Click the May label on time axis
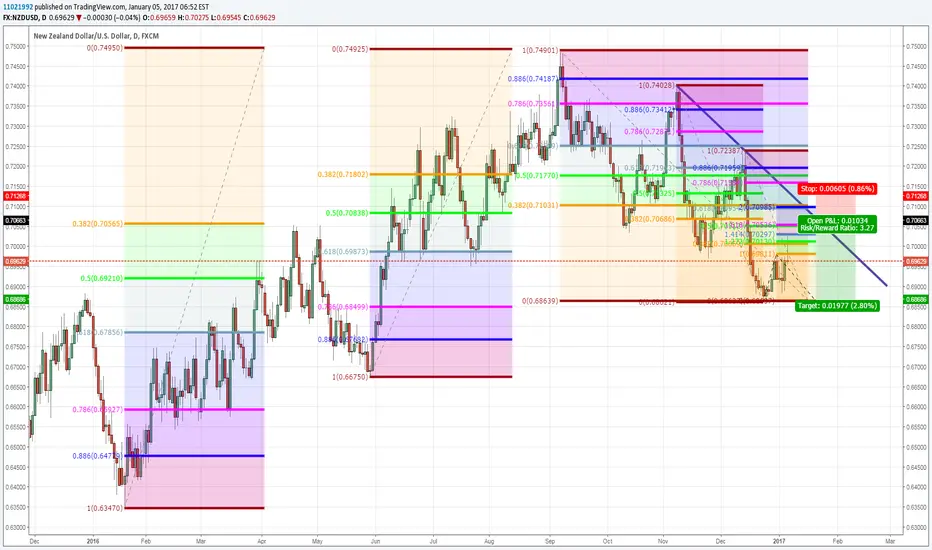Image resolution: width=932 pixels, height=550 pixels. (x=317, y=542)
